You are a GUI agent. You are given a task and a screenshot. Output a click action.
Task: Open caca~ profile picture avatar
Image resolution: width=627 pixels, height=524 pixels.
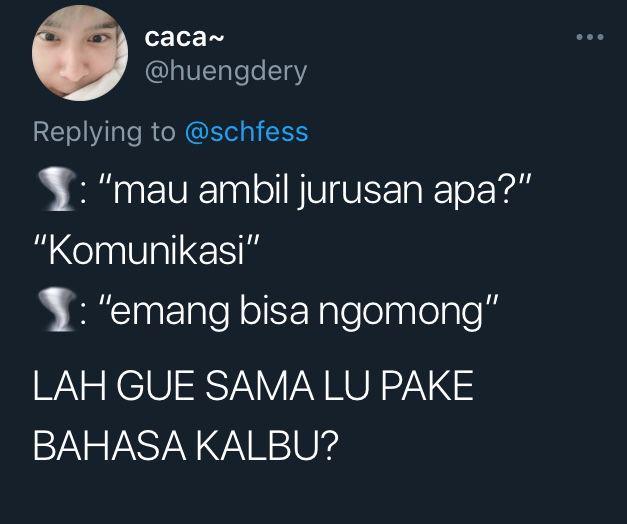pos(80,53)
